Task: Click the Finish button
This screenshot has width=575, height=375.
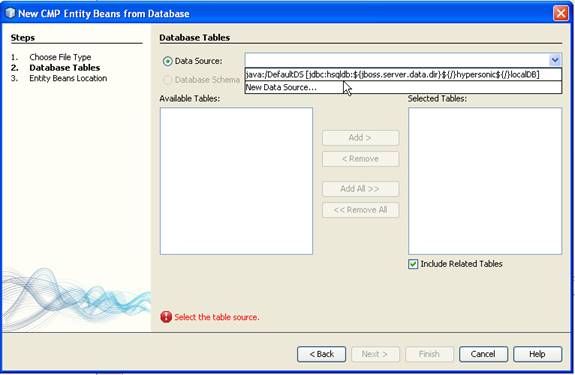Action: (x=429, y=354)
